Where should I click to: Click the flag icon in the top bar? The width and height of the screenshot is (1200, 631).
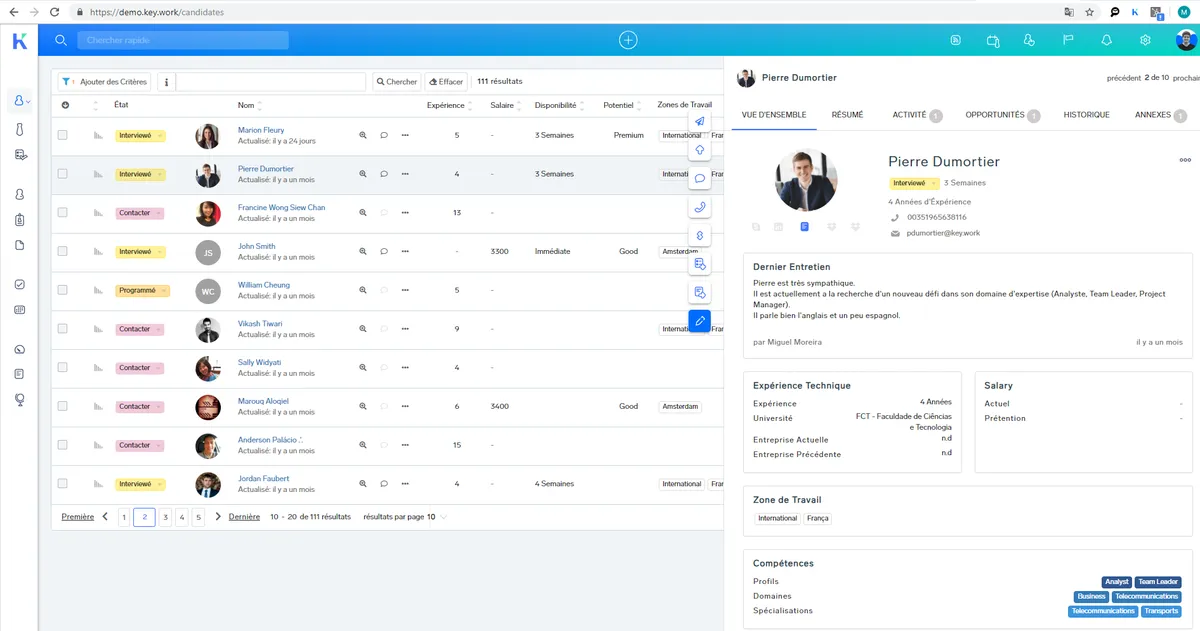click(1067, 40)
